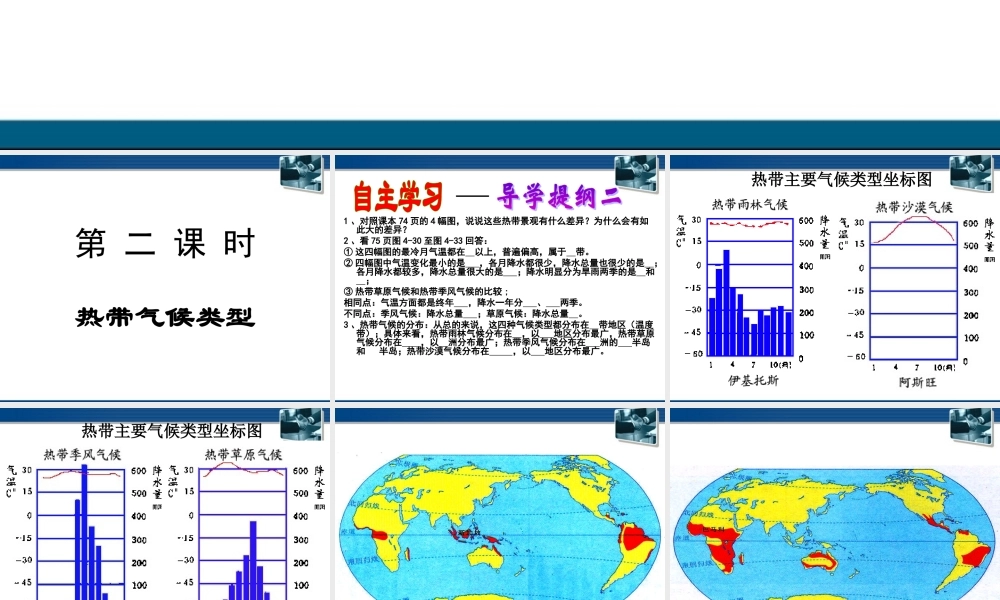Click the 伊基托斯 blue precipitation bar chart
This screenshot has height=600, width=1000.
[750, 288]
